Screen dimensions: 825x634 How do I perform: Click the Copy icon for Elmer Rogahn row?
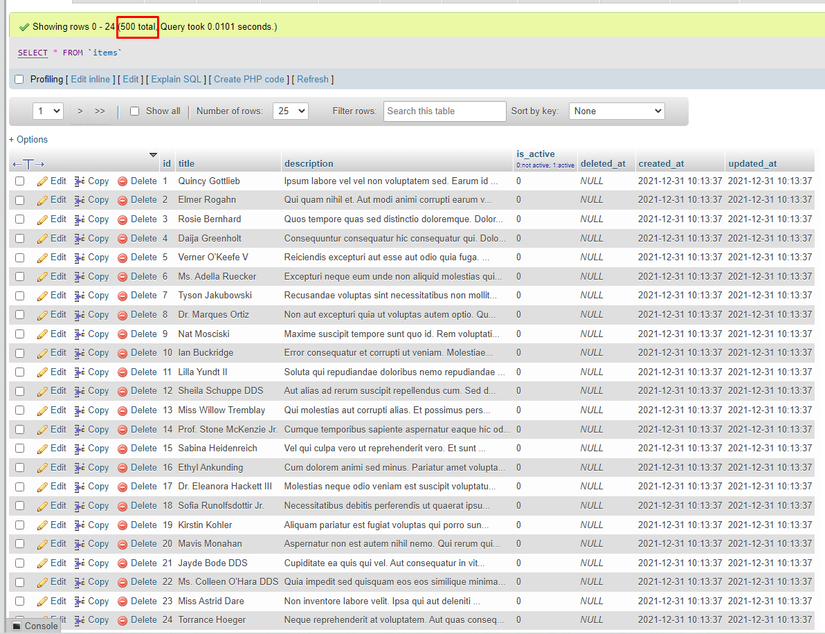(79, 200)
